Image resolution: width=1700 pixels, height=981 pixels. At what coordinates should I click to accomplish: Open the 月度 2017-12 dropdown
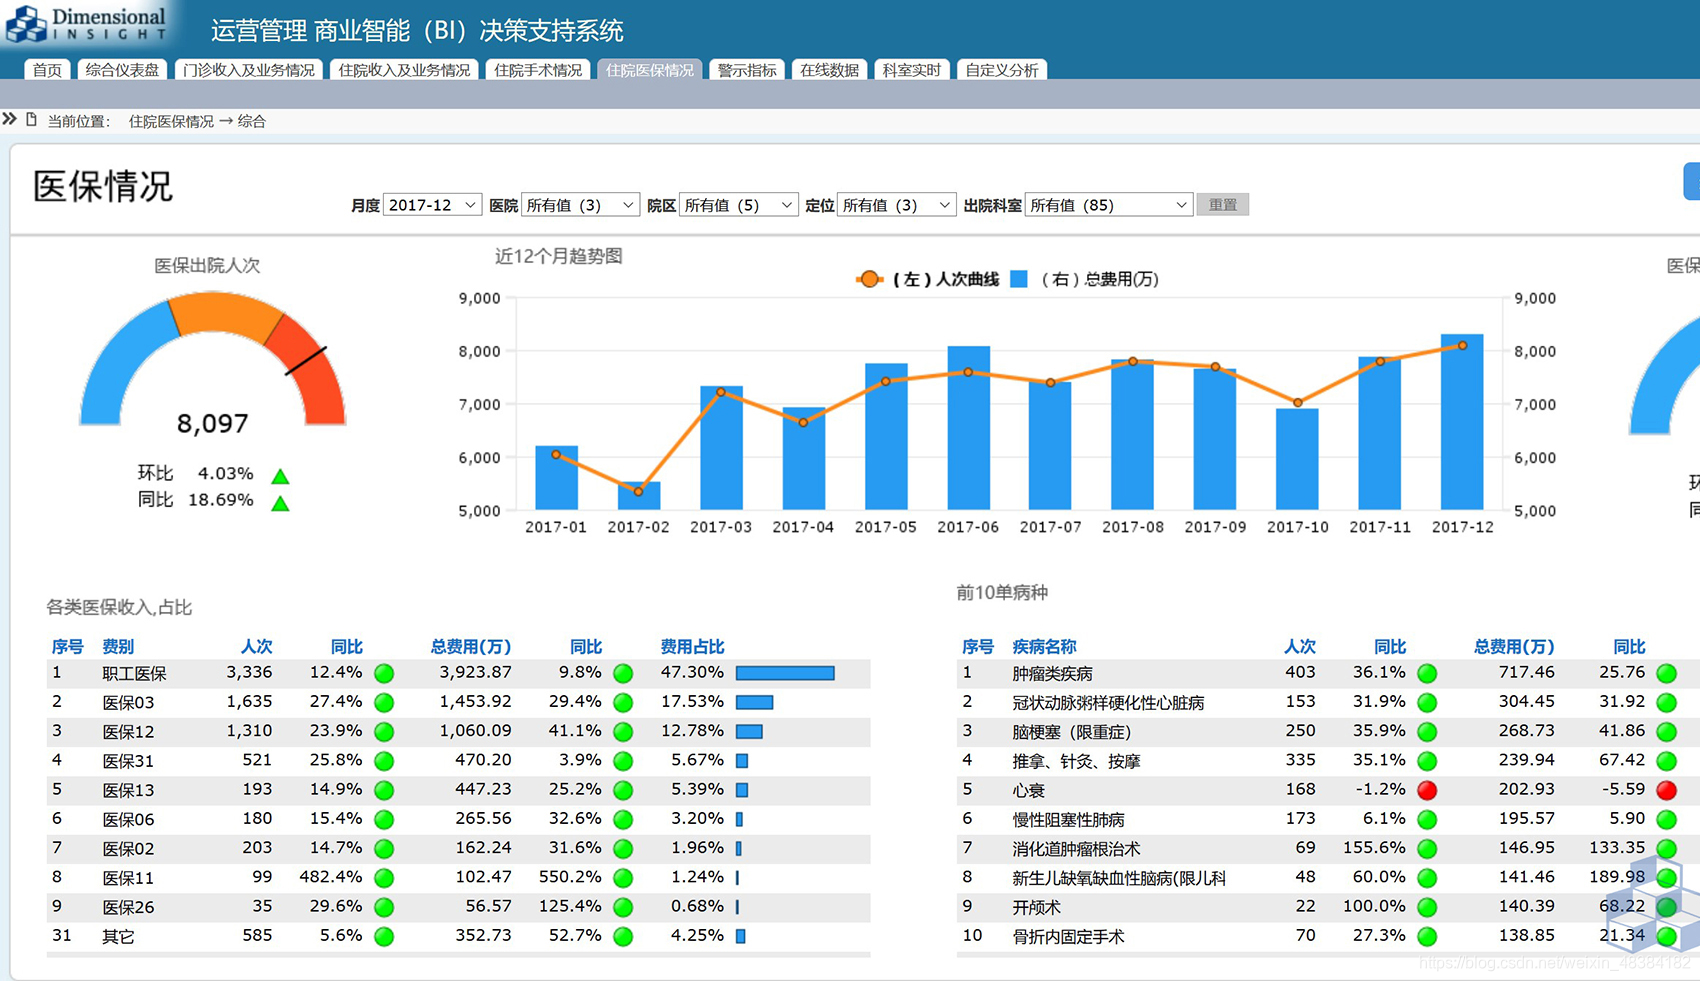432,205
